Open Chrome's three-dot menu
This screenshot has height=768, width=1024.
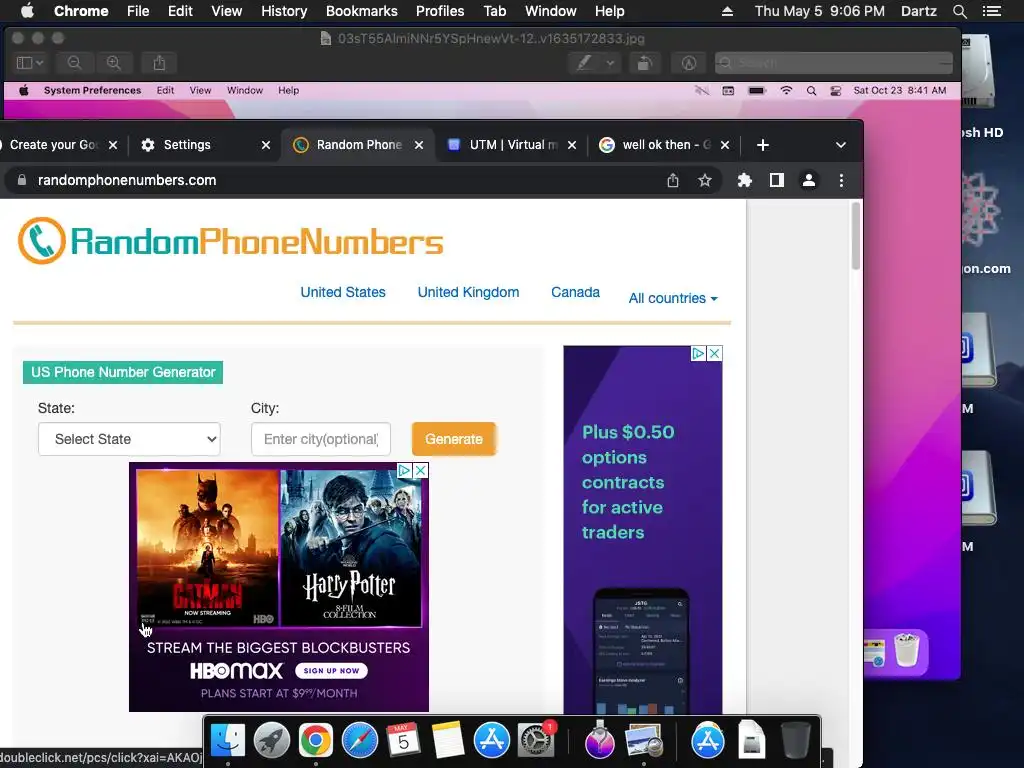click(841, 180)
